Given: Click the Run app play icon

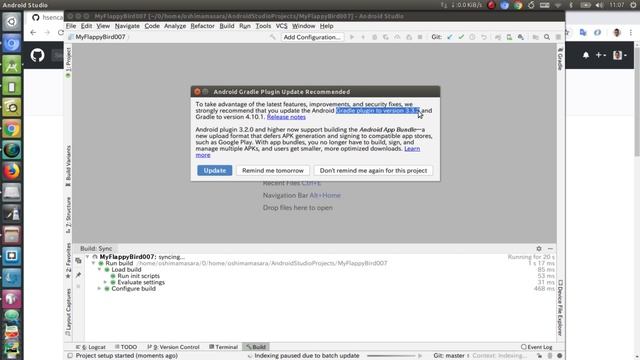Looking at the screenshot, I should coord(352,37).
